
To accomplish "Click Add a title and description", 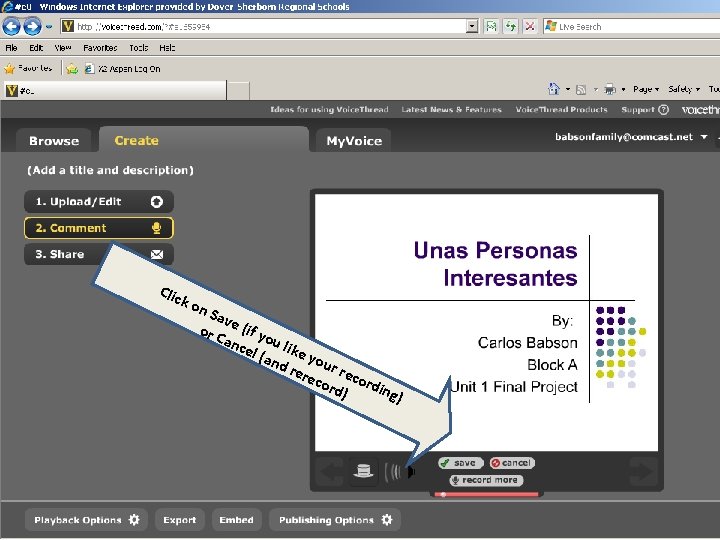I will [x=110, y=170].
